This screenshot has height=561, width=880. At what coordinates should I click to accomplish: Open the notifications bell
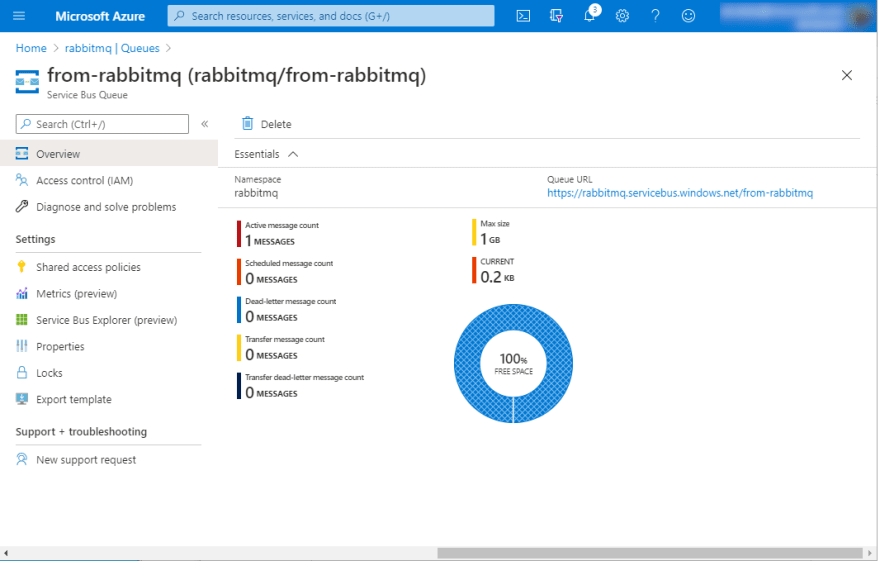[x=589, y=16]
